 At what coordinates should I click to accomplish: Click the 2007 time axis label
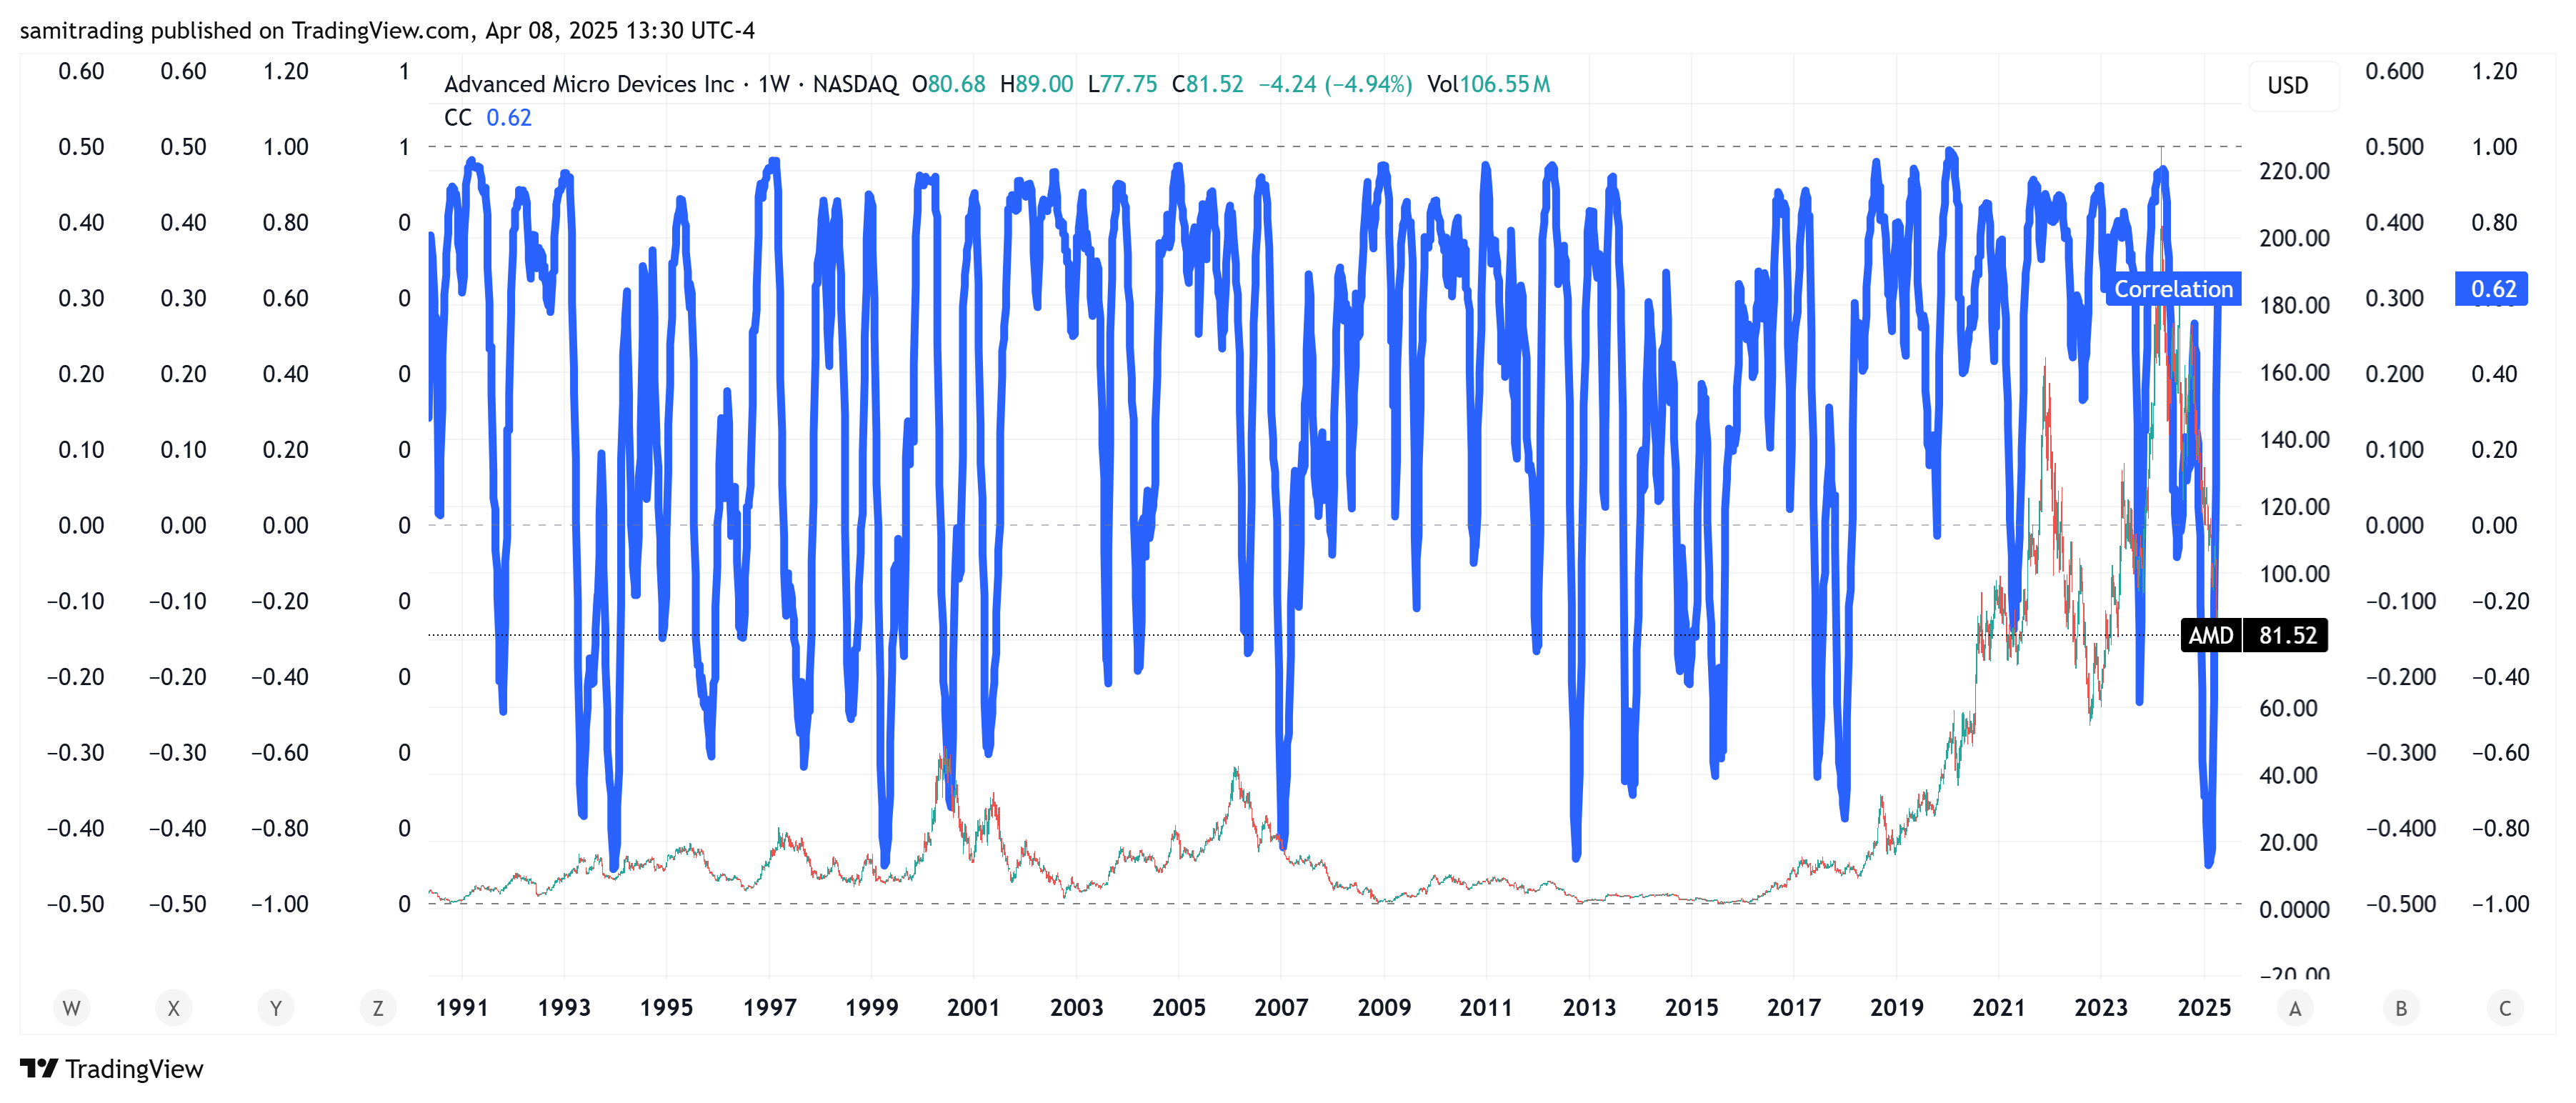tap(1281, 1008)
